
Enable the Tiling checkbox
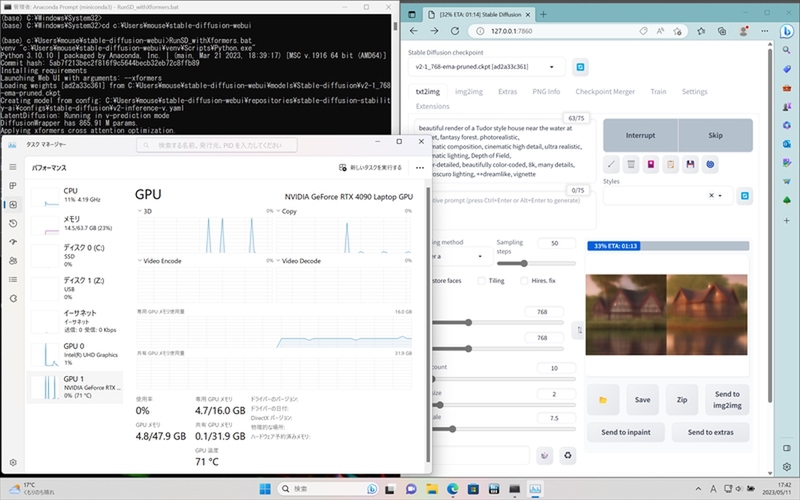click(x=481, y=281)
